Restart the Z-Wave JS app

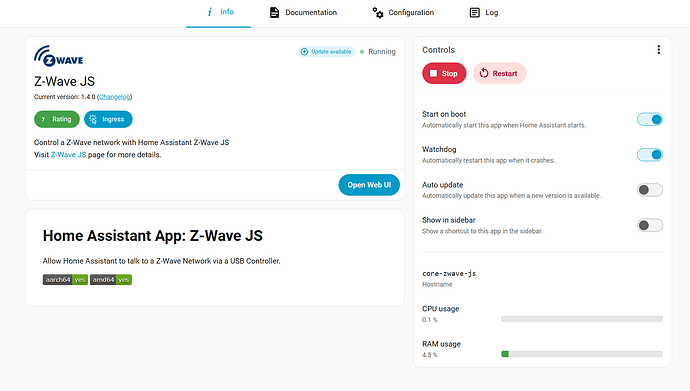499,73
